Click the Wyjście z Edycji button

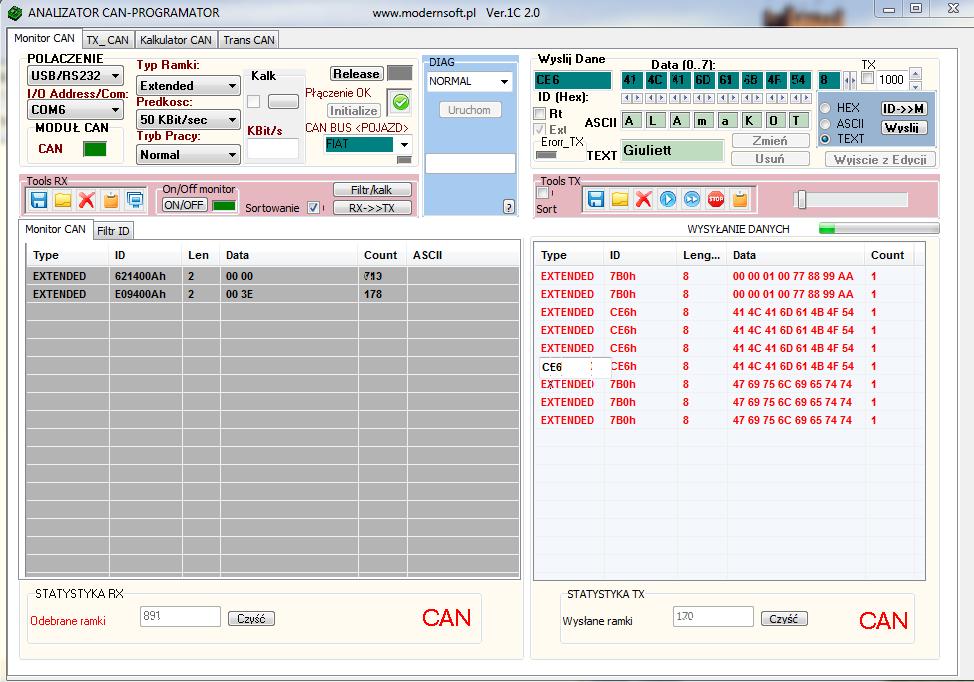(880, 160)
